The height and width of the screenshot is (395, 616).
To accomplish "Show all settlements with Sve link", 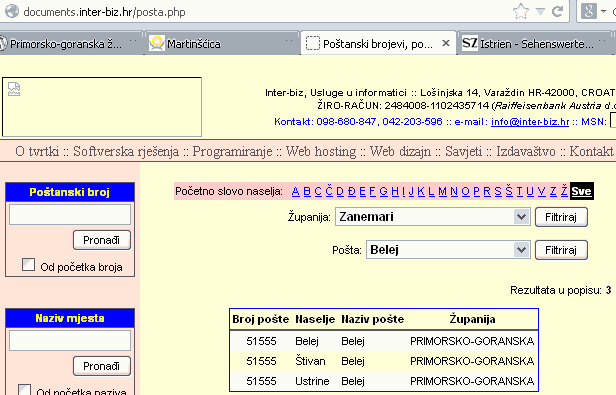I will coord(581,191).
